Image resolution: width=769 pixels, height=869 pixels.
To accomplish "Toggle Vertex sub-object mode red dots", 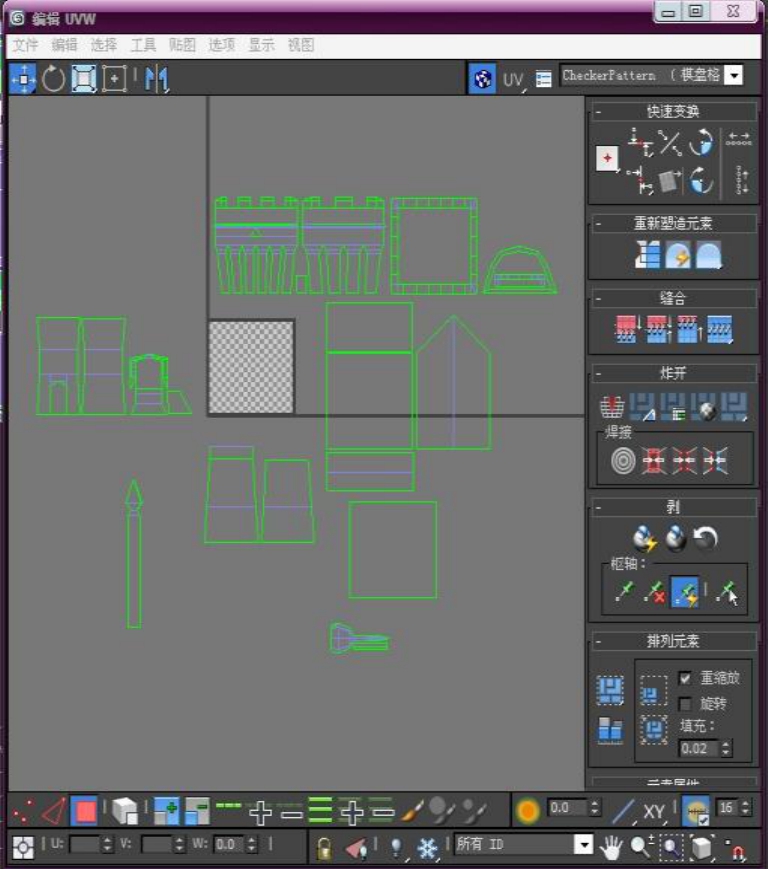I will (x=23, y=811).
